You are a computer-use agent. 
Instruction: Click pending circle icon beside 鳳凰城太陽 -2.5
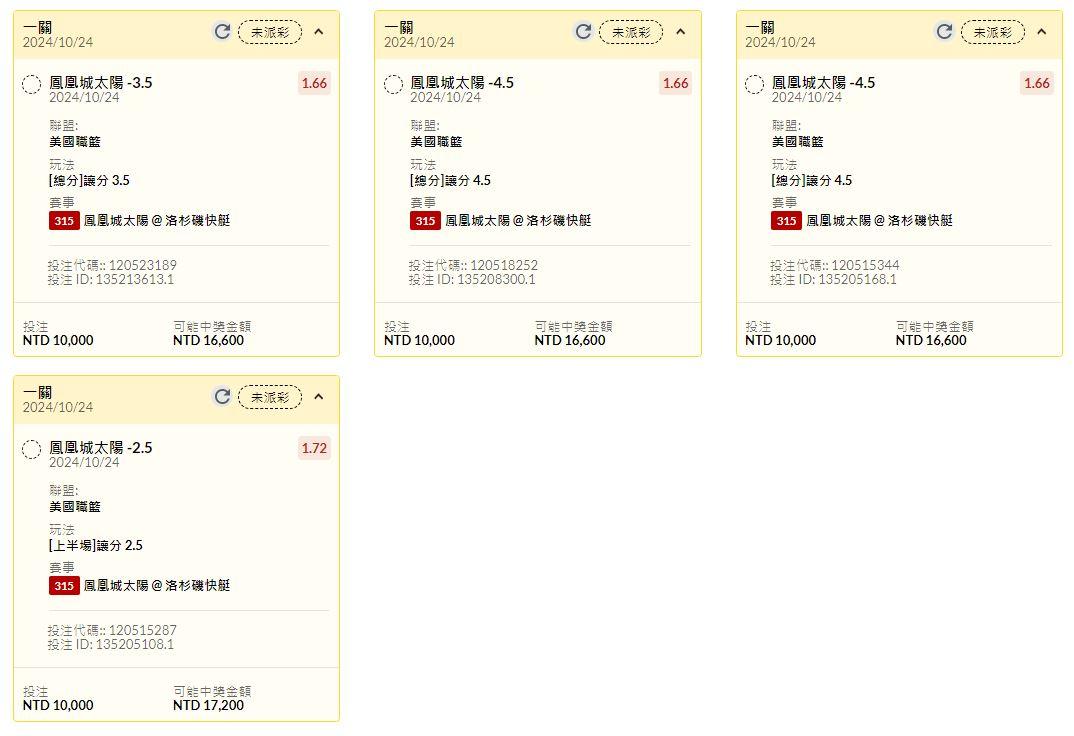32,449
